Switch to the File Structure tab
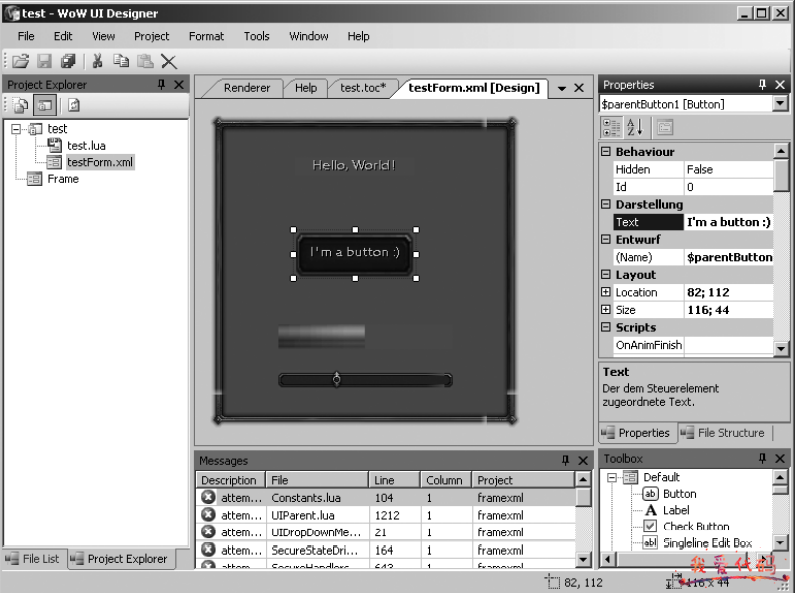Image resolution: width=795 pixels, height=593 pixels. pos(724,433)
